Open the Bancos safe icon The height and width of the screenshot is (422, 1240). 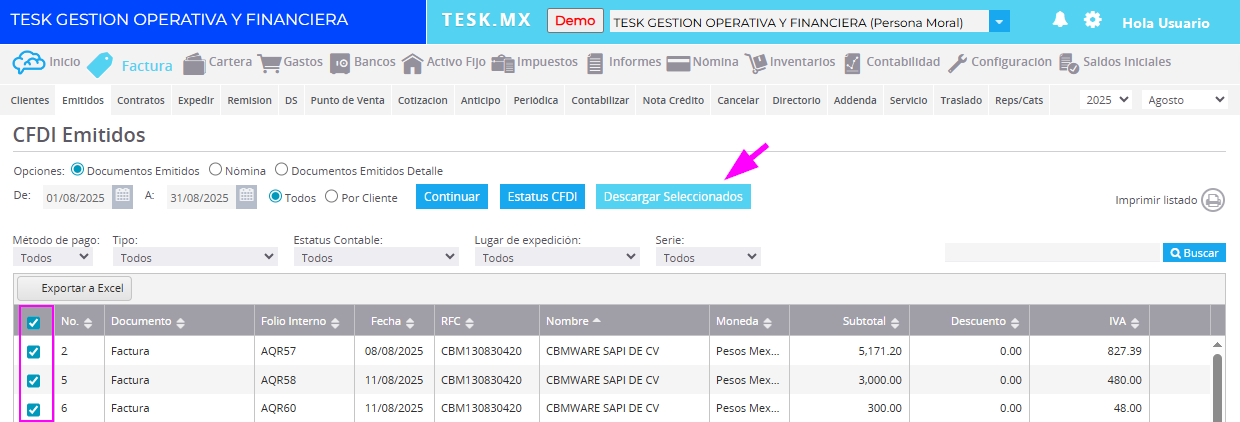[x=340, y=63]
